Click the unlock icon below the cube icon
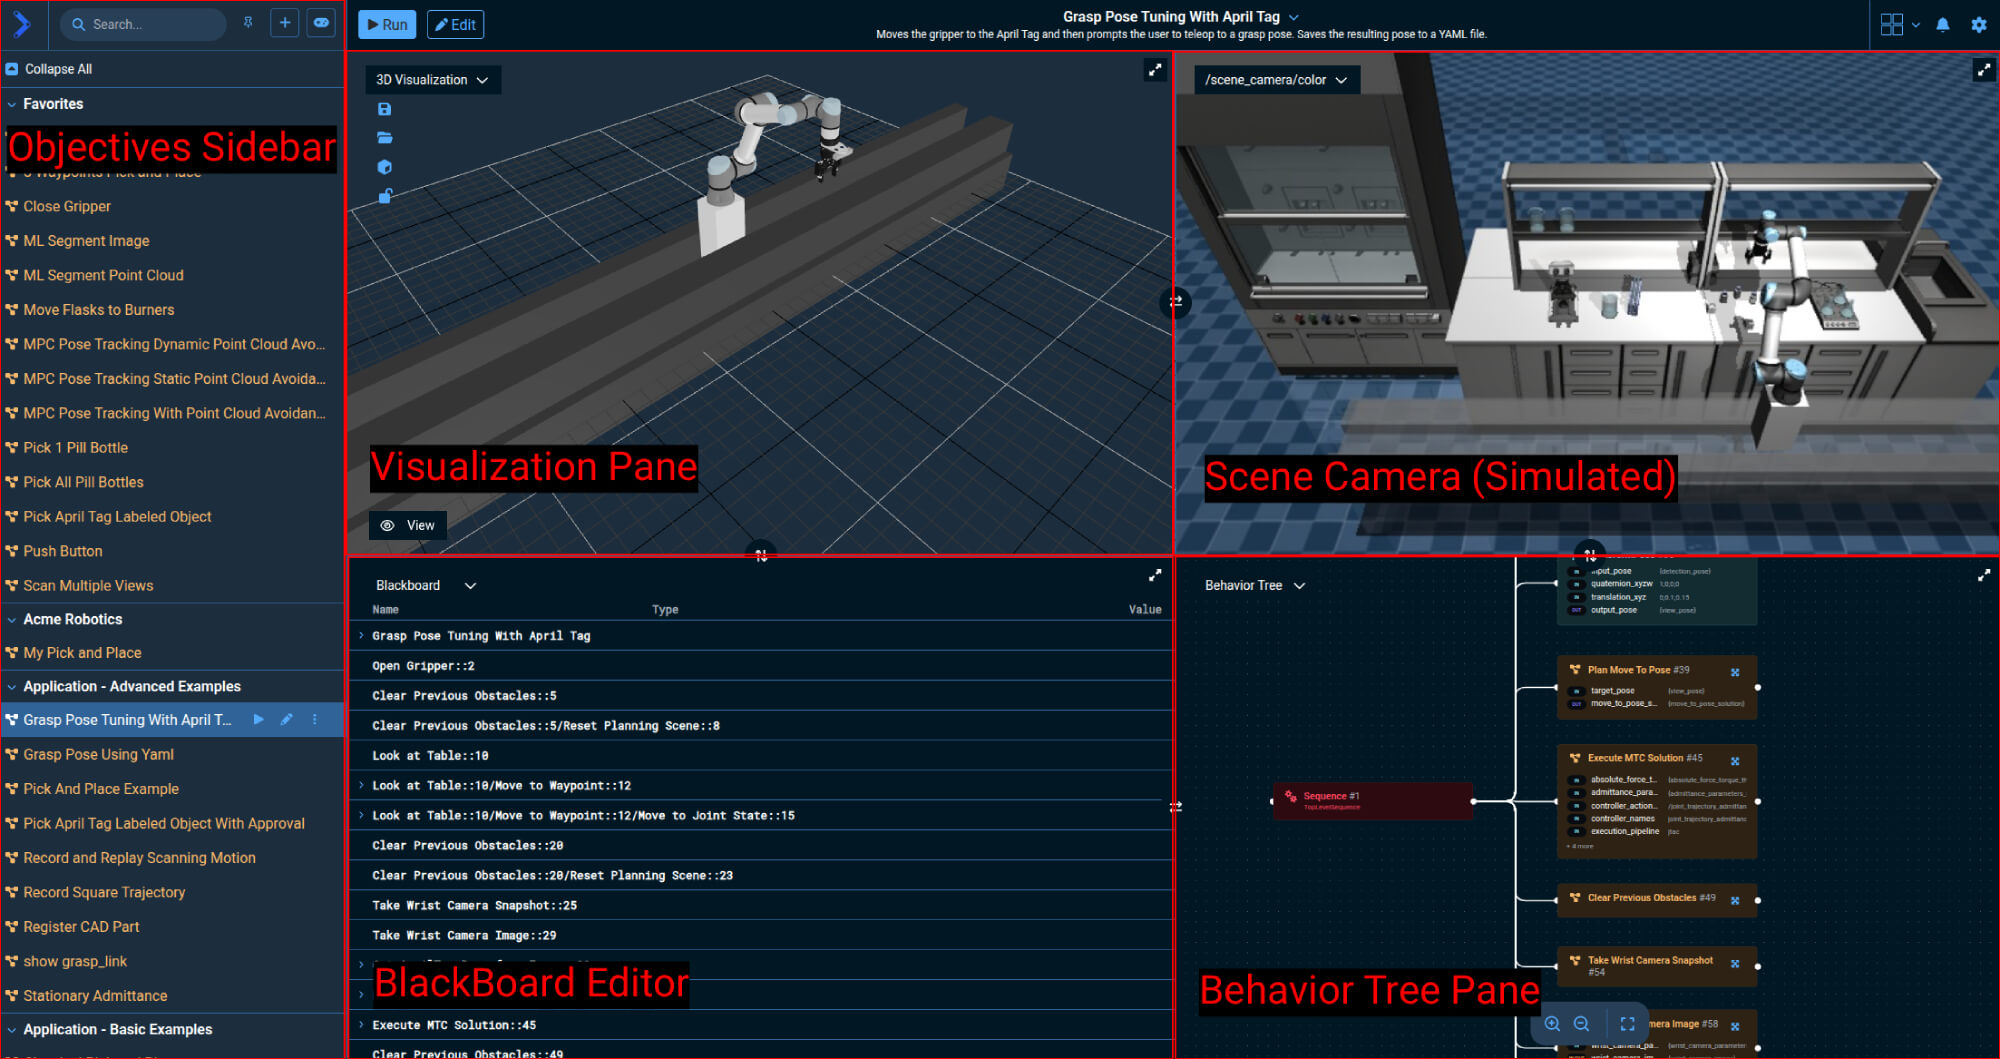 [385, 196]
